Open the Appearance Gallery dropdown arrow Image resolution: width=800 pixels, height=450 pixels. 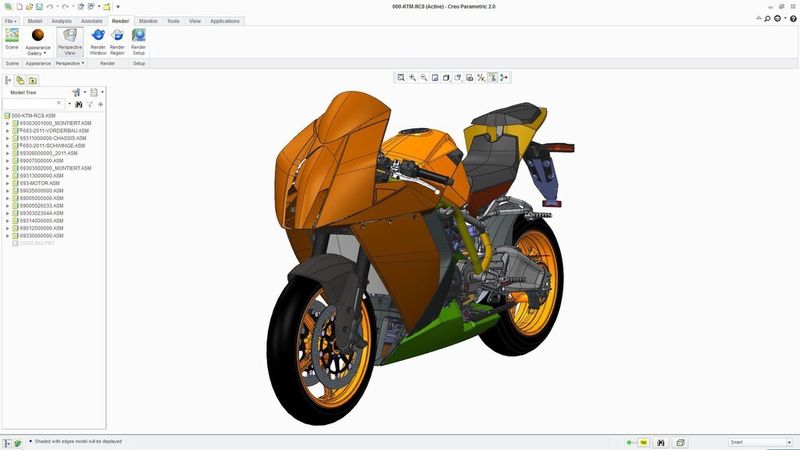point(45,53)
